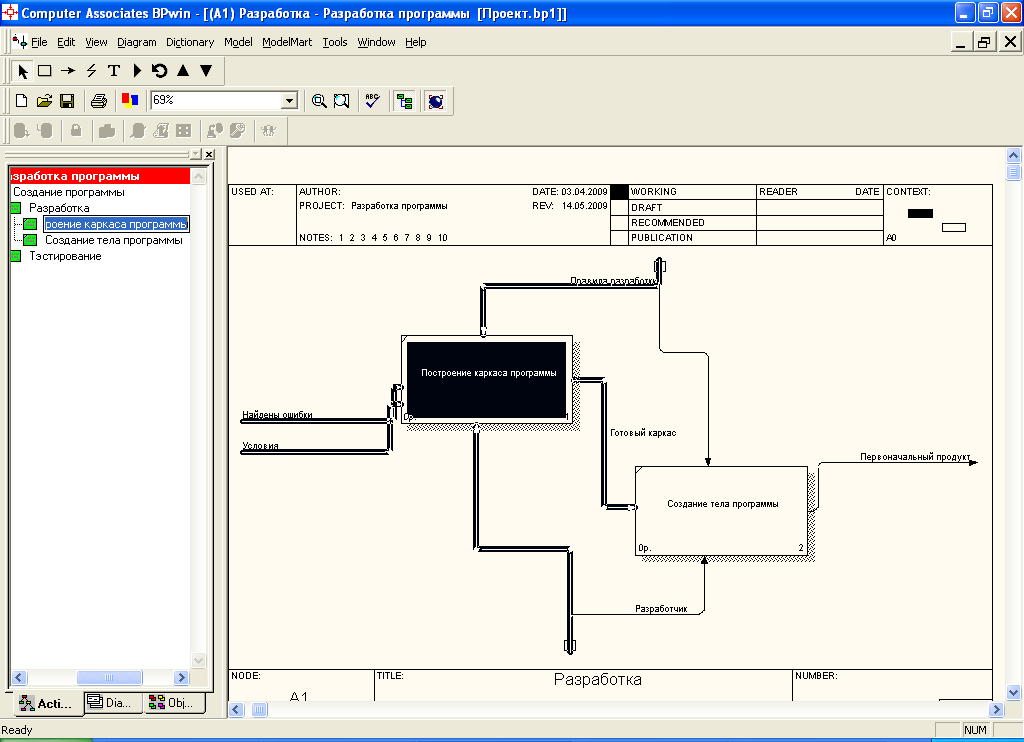Switch to the Diagrams explorer tab
The width and height of the screenshot is (1024, 742).
click(110, 703)
